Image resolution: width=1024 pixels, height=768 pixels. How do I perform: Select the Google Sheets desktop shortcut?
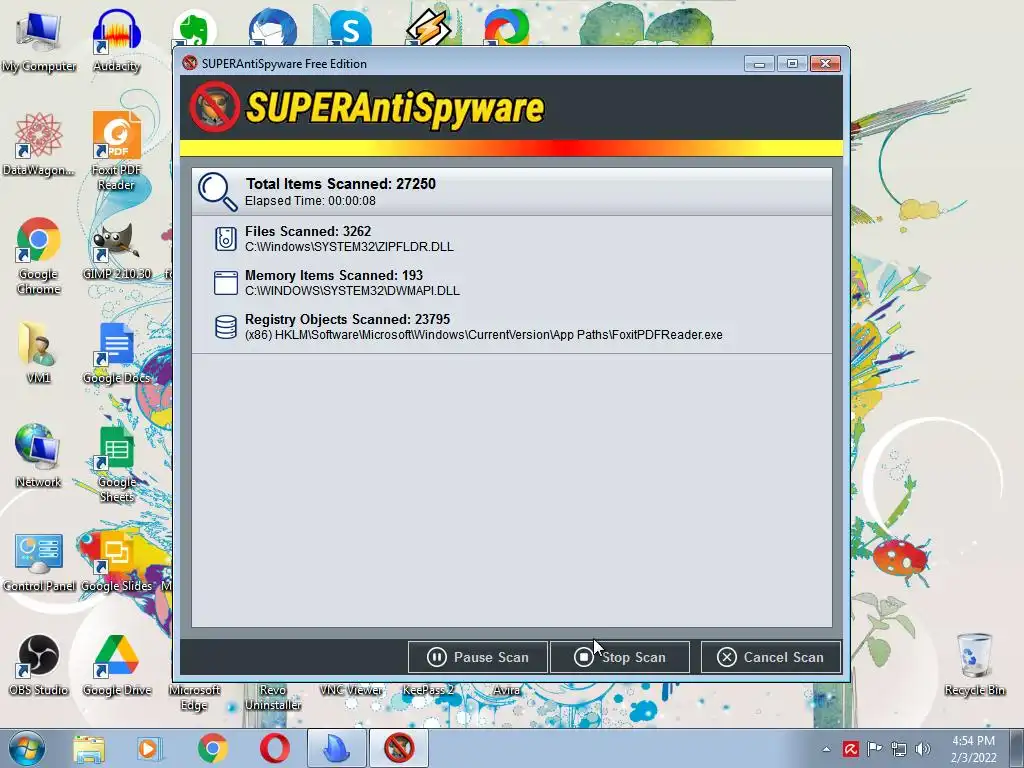[x=116, y=464]
